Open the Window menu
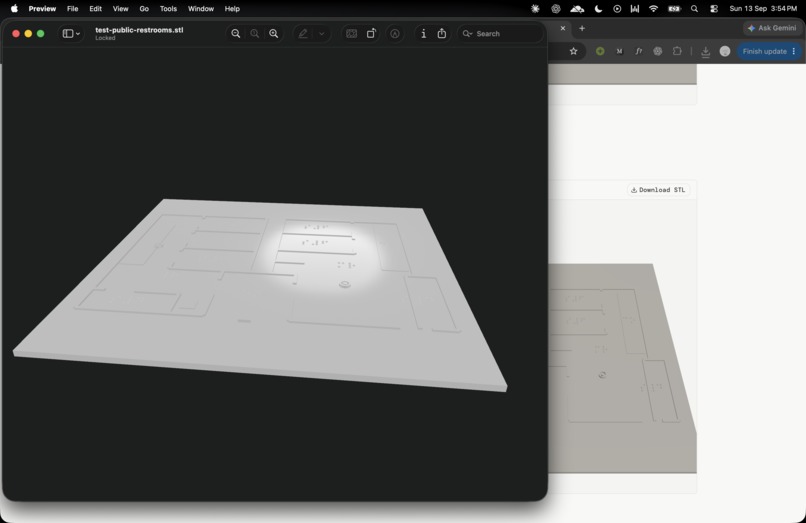The height and width of the screenshot is (523, 806). tap(200, 9)
